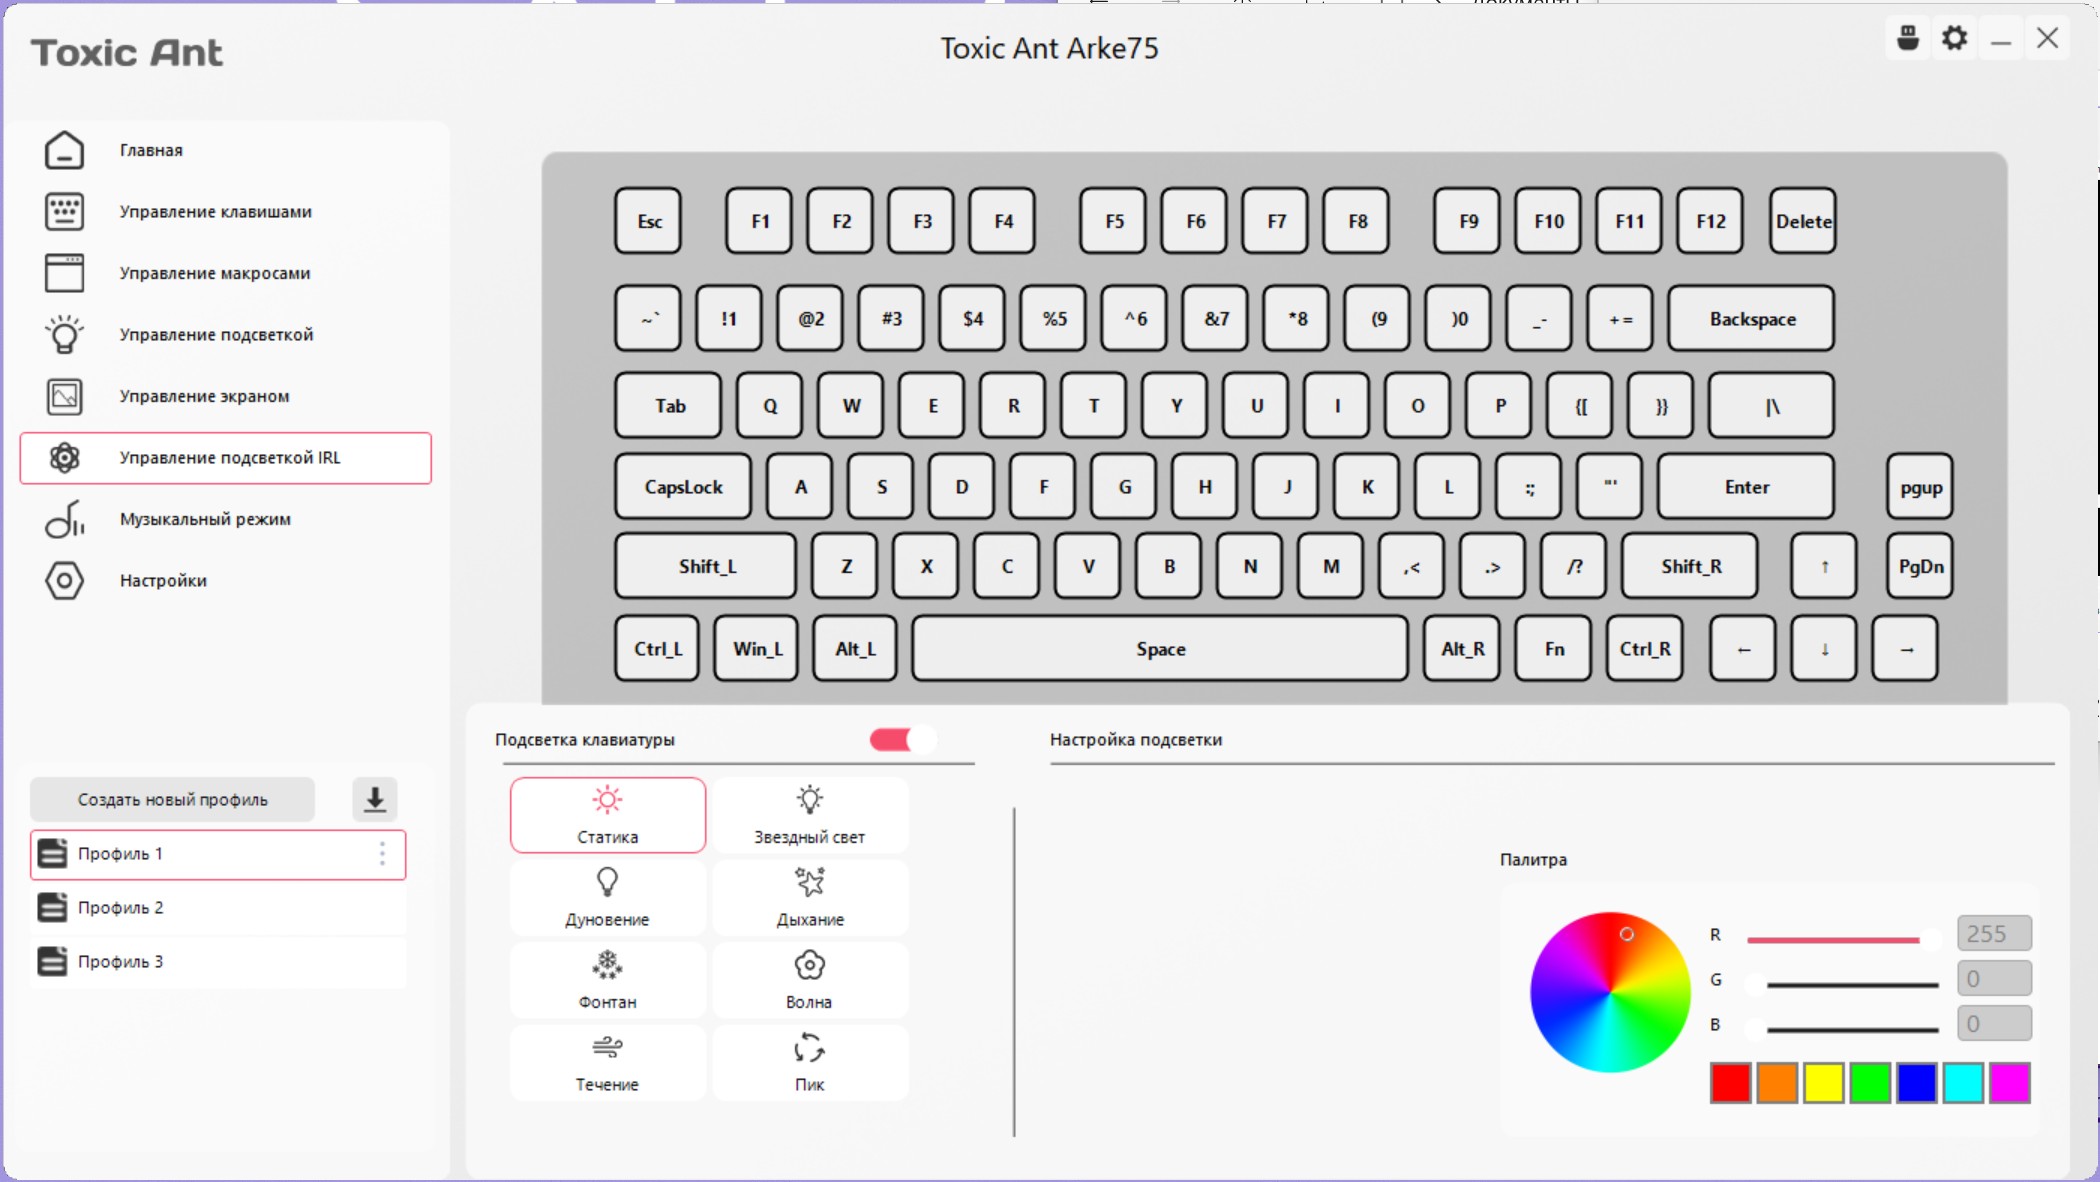This screenshot has width=2100, height=1182.
Task: Click the CapsLock key on keyboard layout
Action: [683, 487]
